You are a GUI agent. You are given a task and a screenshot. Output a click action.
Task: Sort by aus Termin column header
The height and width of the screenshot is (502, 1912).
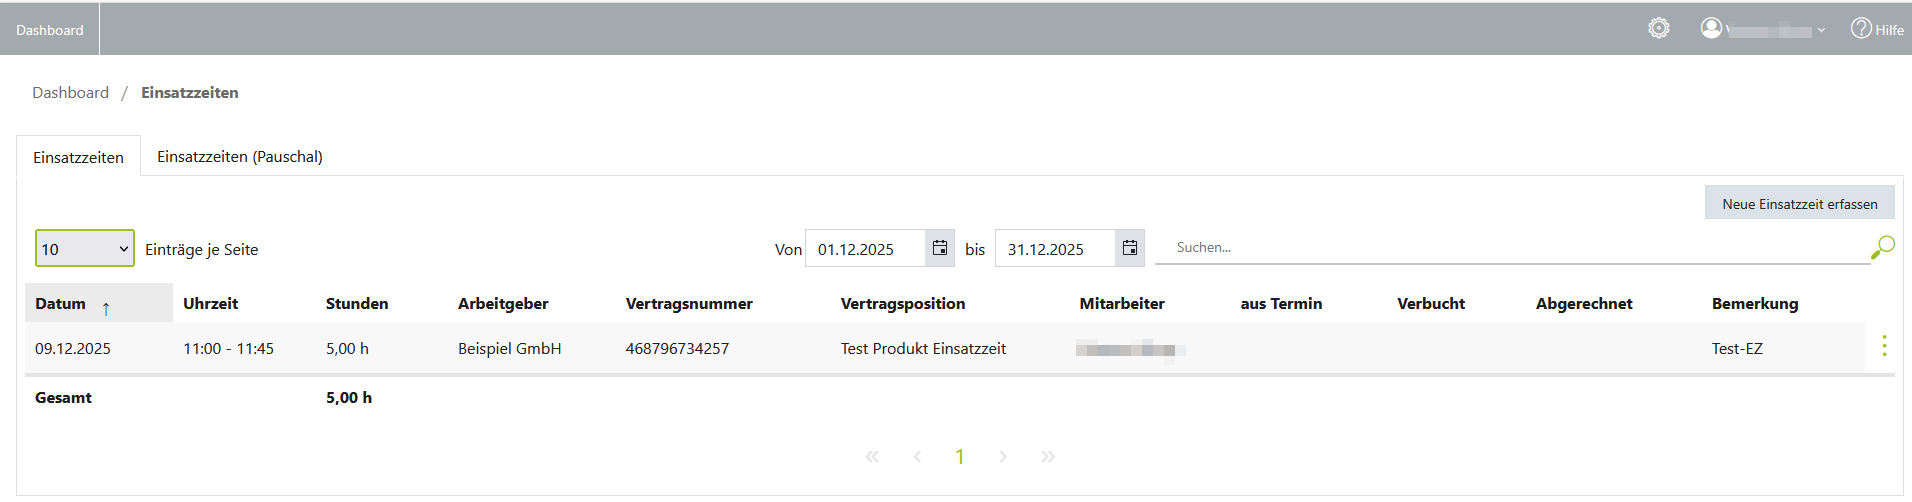tap(1281, 303)
